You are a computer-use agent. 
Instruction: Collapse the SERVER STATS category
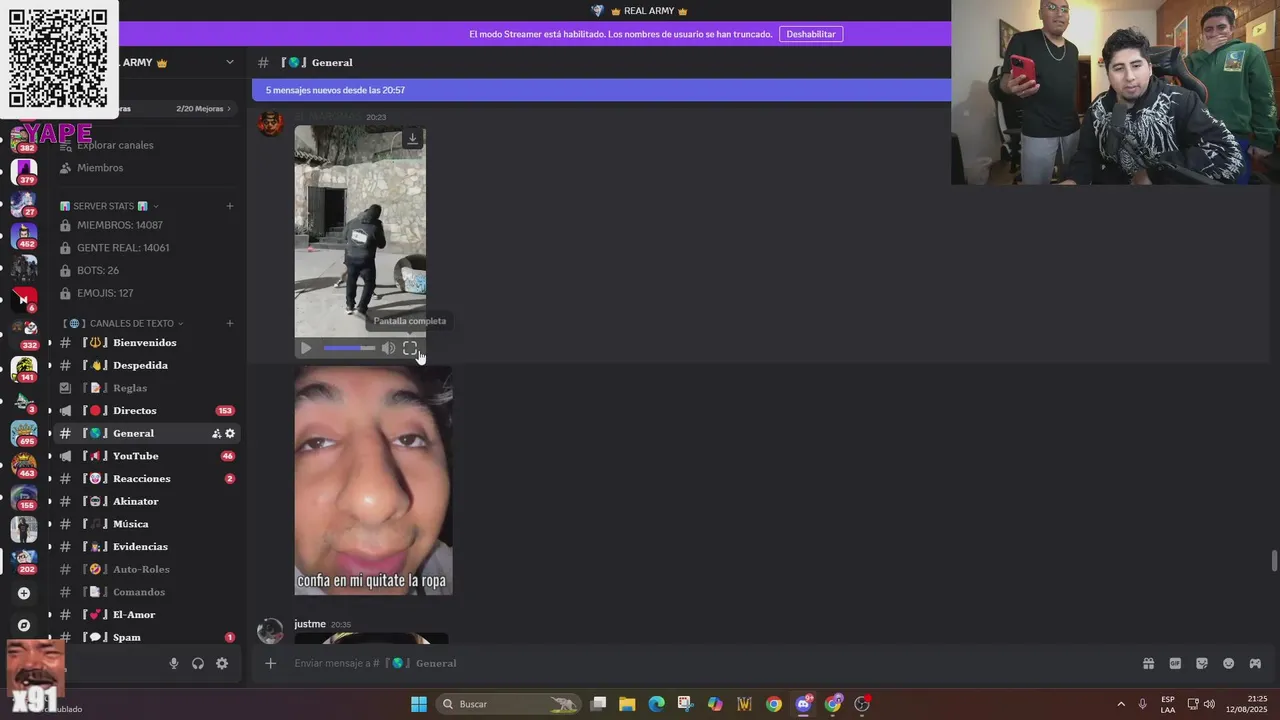click(x=110, y=206)
